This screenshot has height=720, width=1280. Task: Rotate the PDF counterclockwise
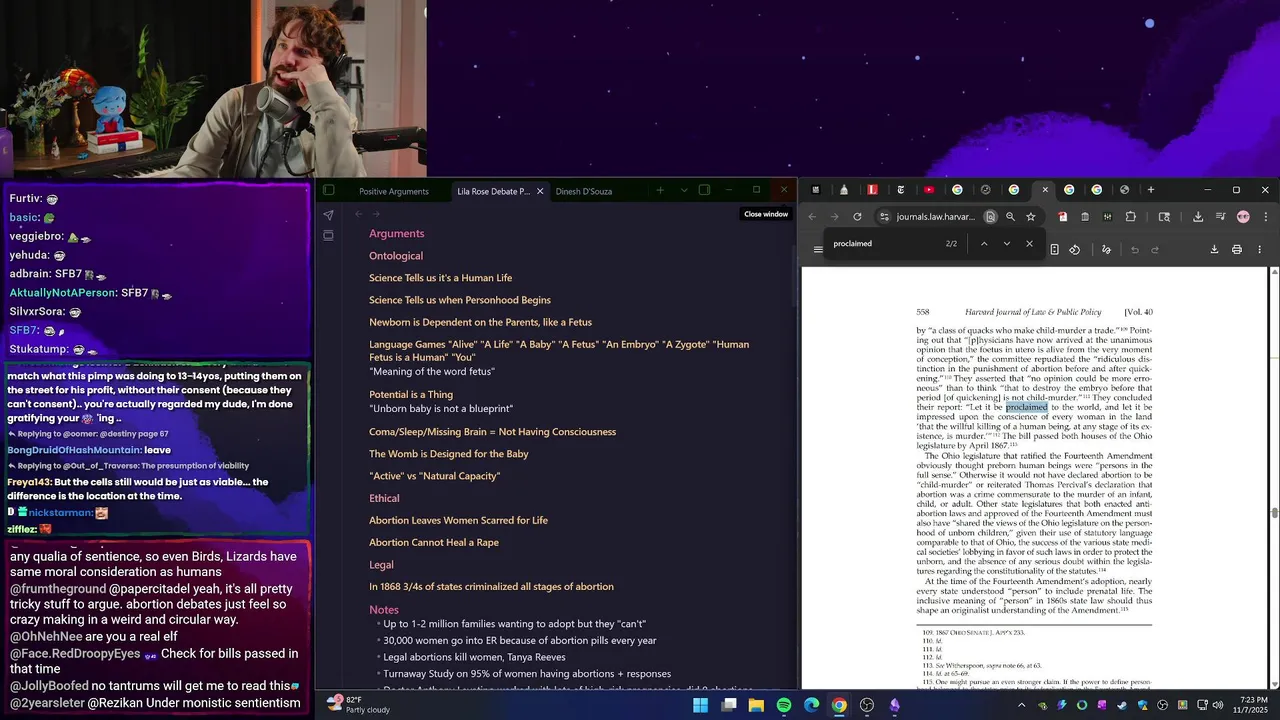(1075, 249)
